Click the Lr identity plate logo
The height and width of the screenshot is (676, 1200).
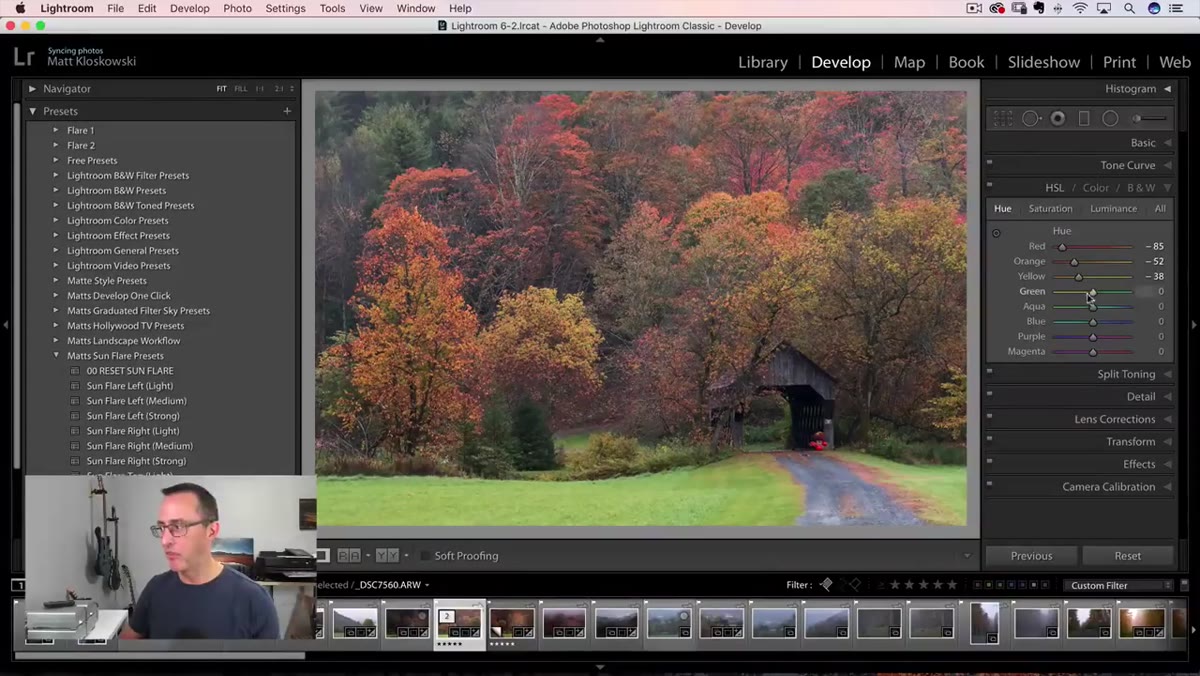pos(25,57)
